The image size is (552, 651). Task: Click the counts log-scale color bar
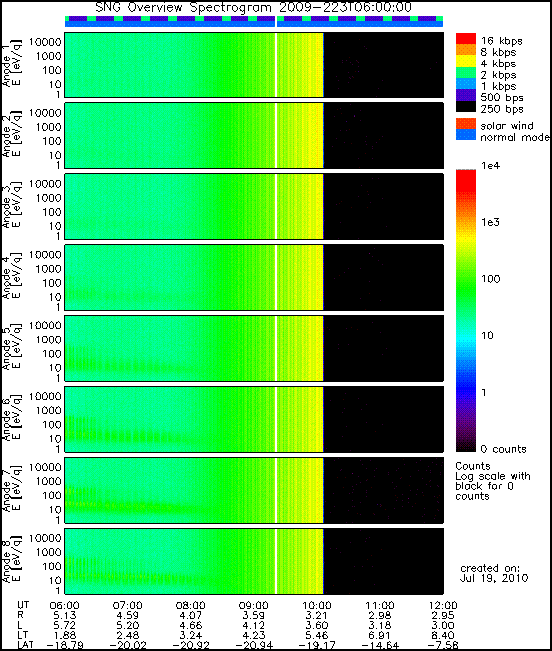(x=466, y=311)
